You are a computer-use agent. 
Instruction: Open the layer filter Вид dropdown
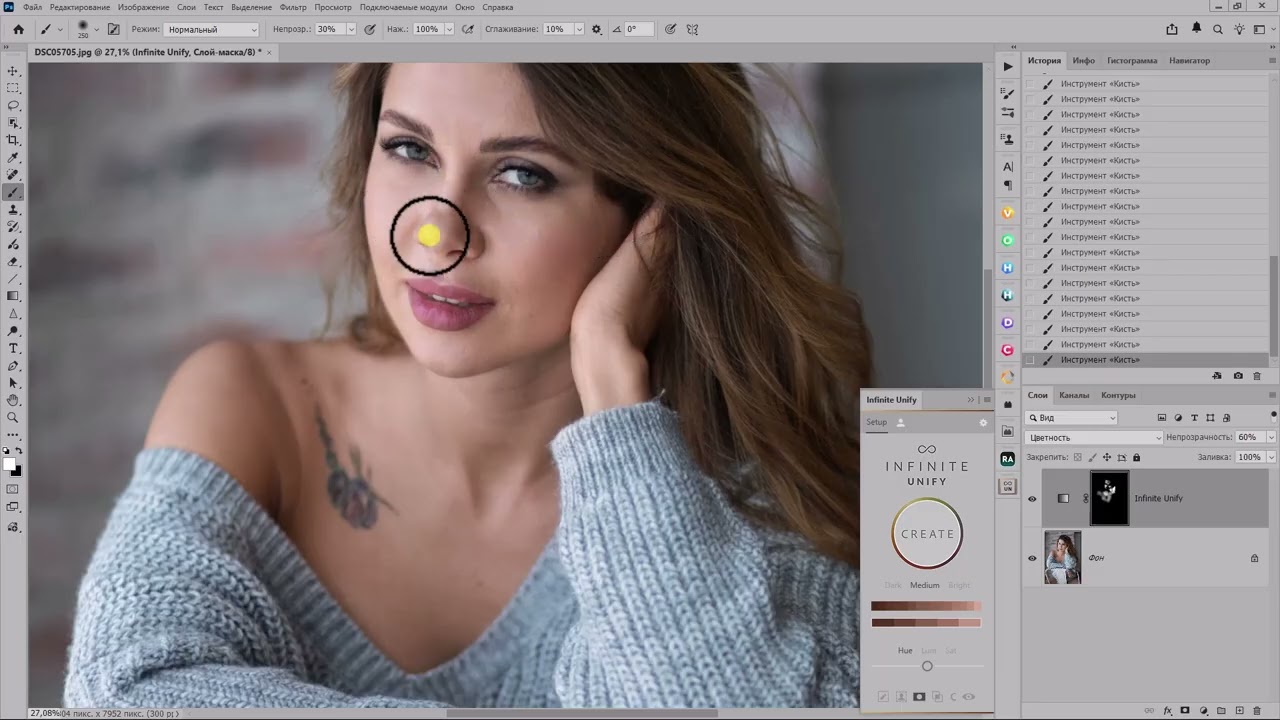1072,417
